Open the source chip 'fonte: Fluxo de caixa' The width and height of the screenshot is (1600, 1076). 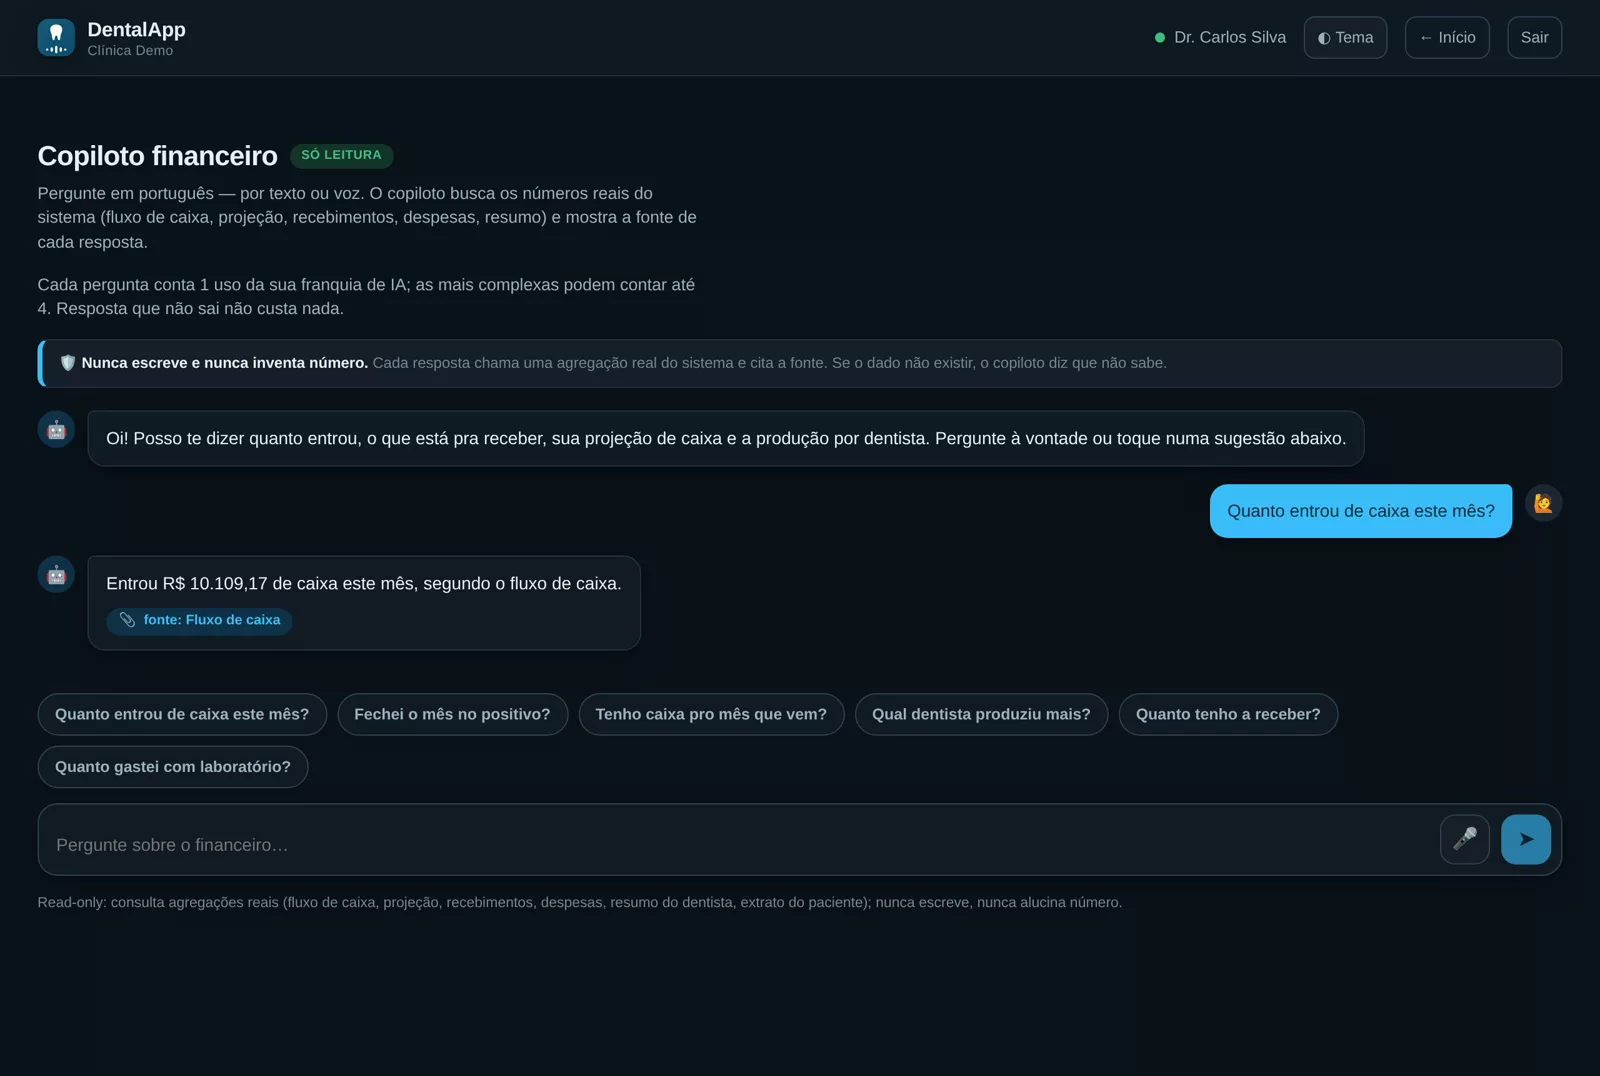point(199,621)
